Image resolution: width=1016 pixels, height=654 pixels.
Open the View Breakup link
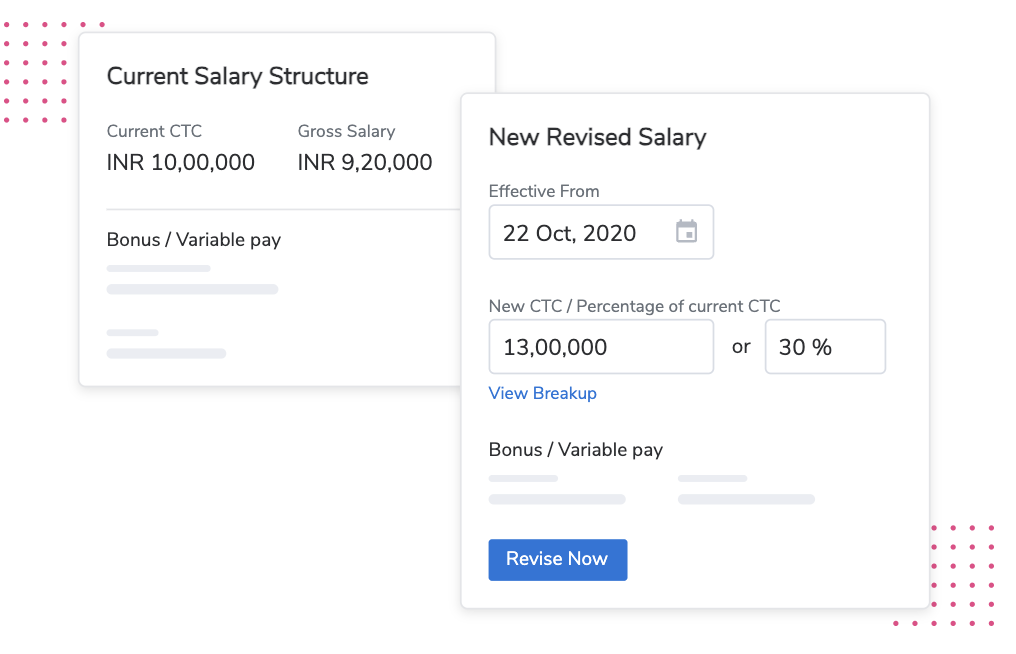click(x=542, y=393)
